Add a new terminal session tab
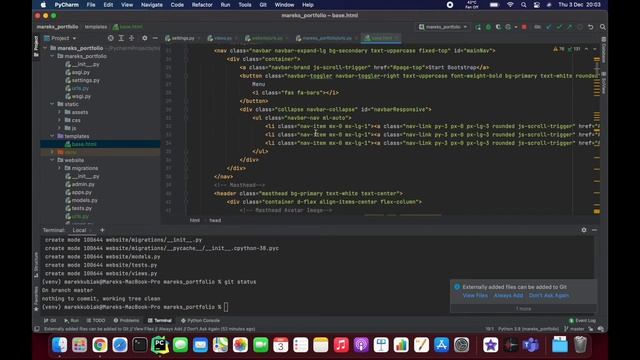This screenshot has height=360, width=640. coord(102,230)
